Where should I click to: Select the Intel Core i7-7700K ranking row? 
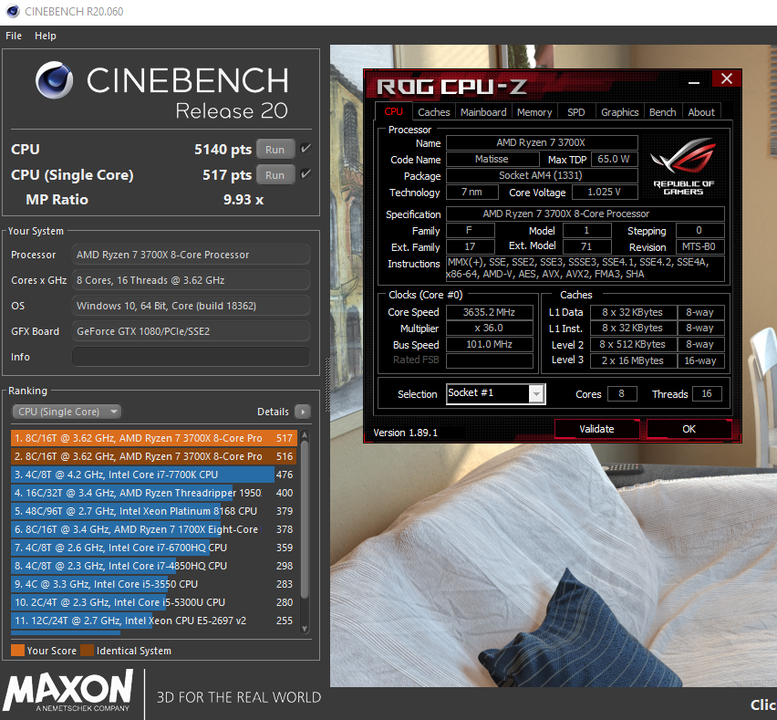pos(154,475)
